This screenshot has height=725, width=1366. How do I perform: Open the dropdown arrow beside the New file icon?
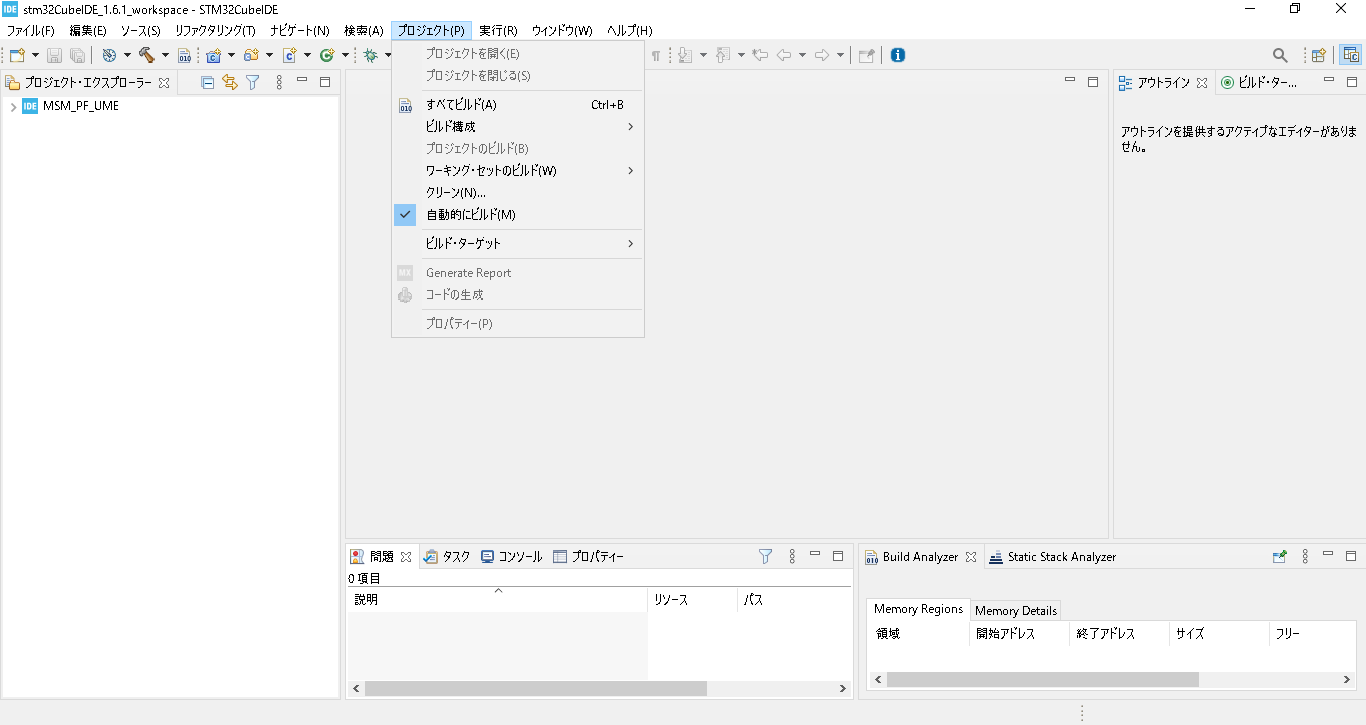[x=36, y=55]
